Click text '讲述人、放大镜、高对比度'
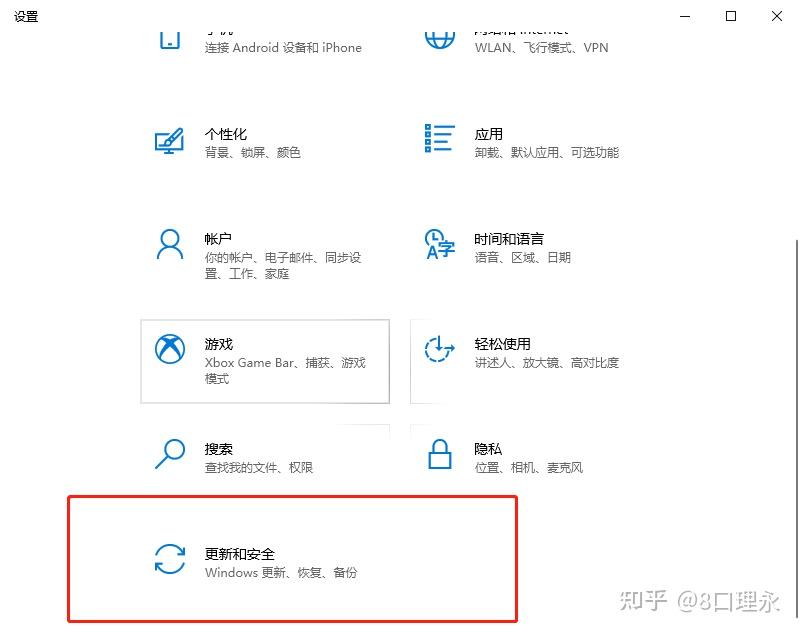This screenshot has height=634, width=800. [546, 363]
